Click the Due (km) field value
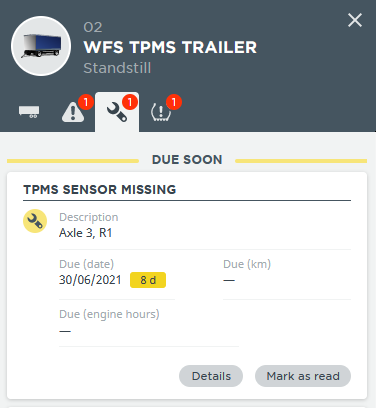The image size is (376, 408). [229, 280]
